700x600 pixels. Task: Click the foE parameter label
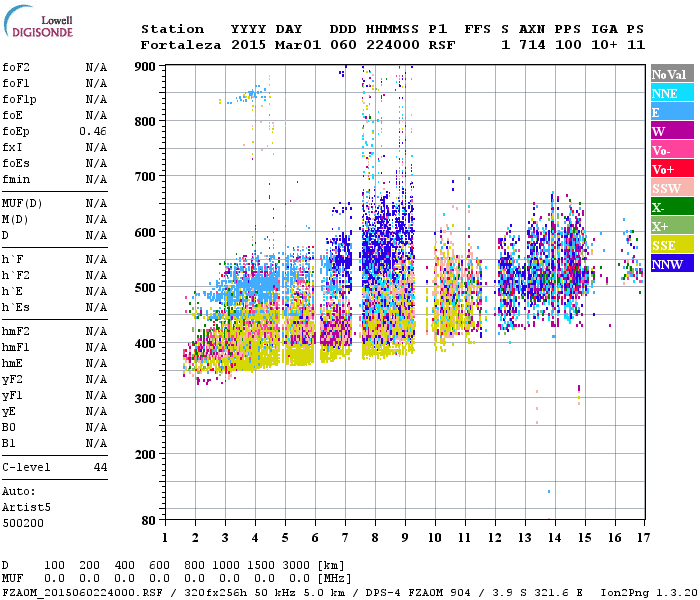[x=12, y=115]
